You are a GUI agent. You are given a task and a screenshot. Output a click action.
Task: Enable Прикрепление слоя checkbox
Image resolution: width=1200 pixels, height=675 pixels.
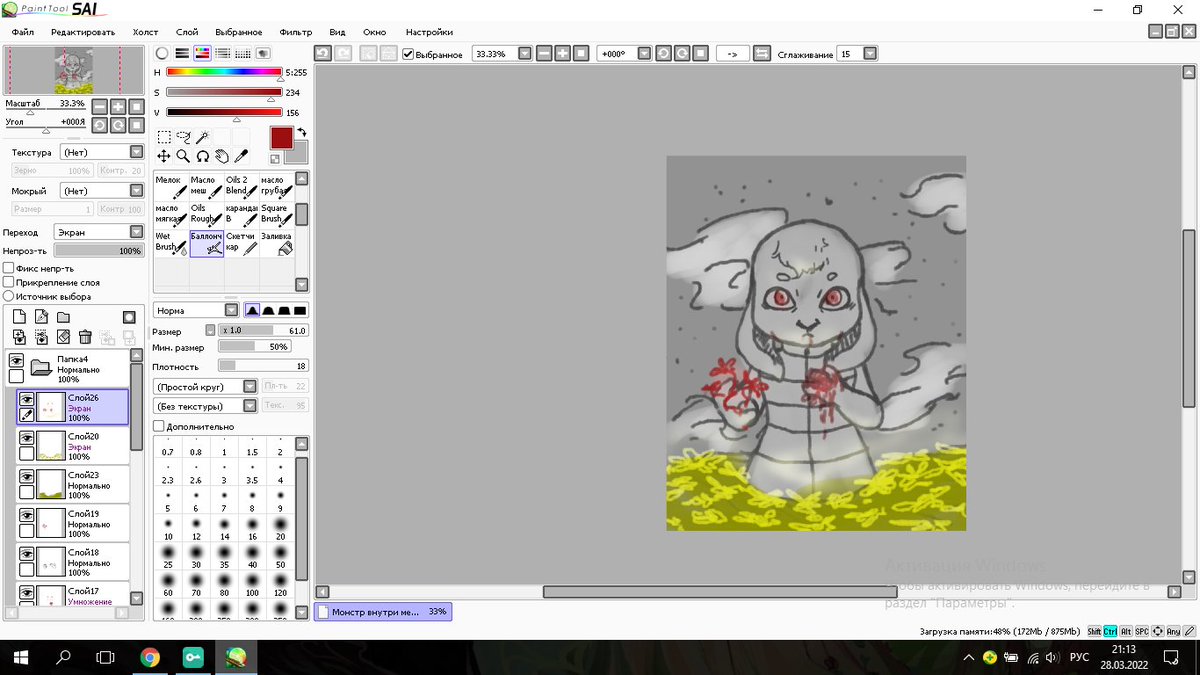point(8,282)
